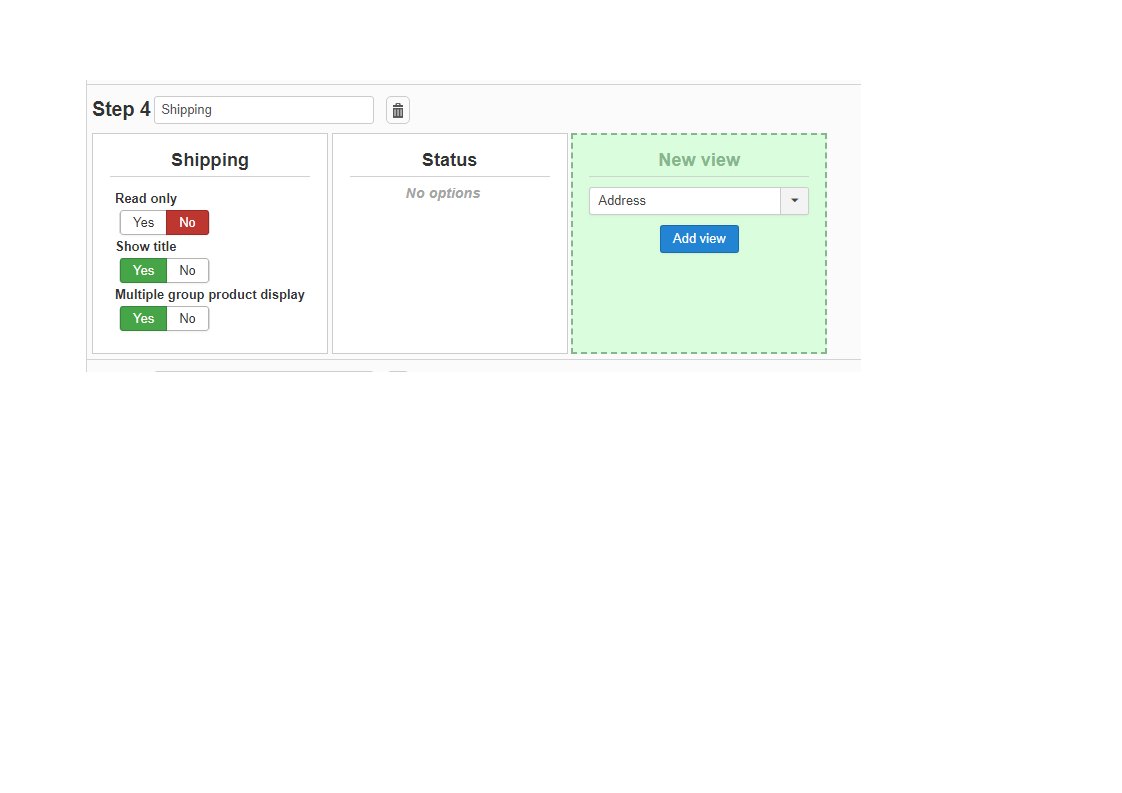Click the No options text
The image size is (1122, 793).
click(443, 193)
